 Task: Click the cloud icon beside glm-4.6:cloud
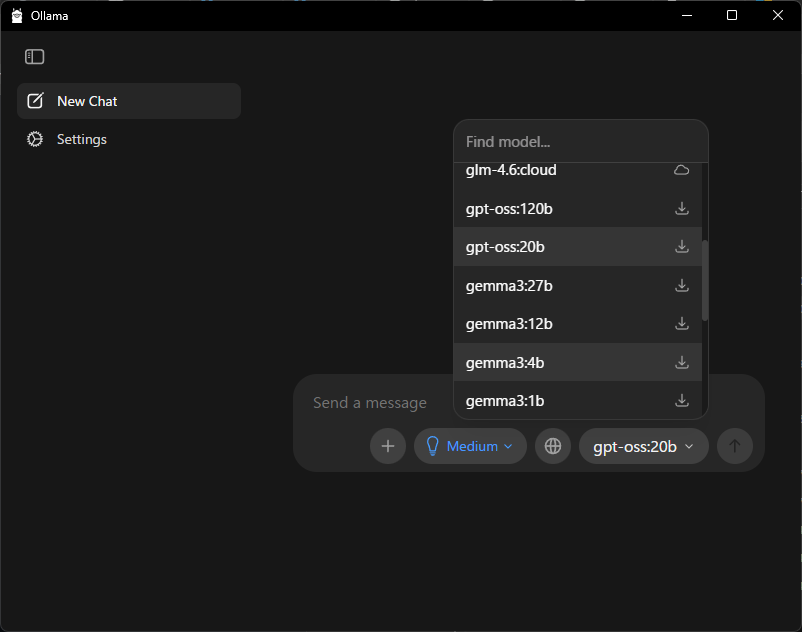click(682, 171)
